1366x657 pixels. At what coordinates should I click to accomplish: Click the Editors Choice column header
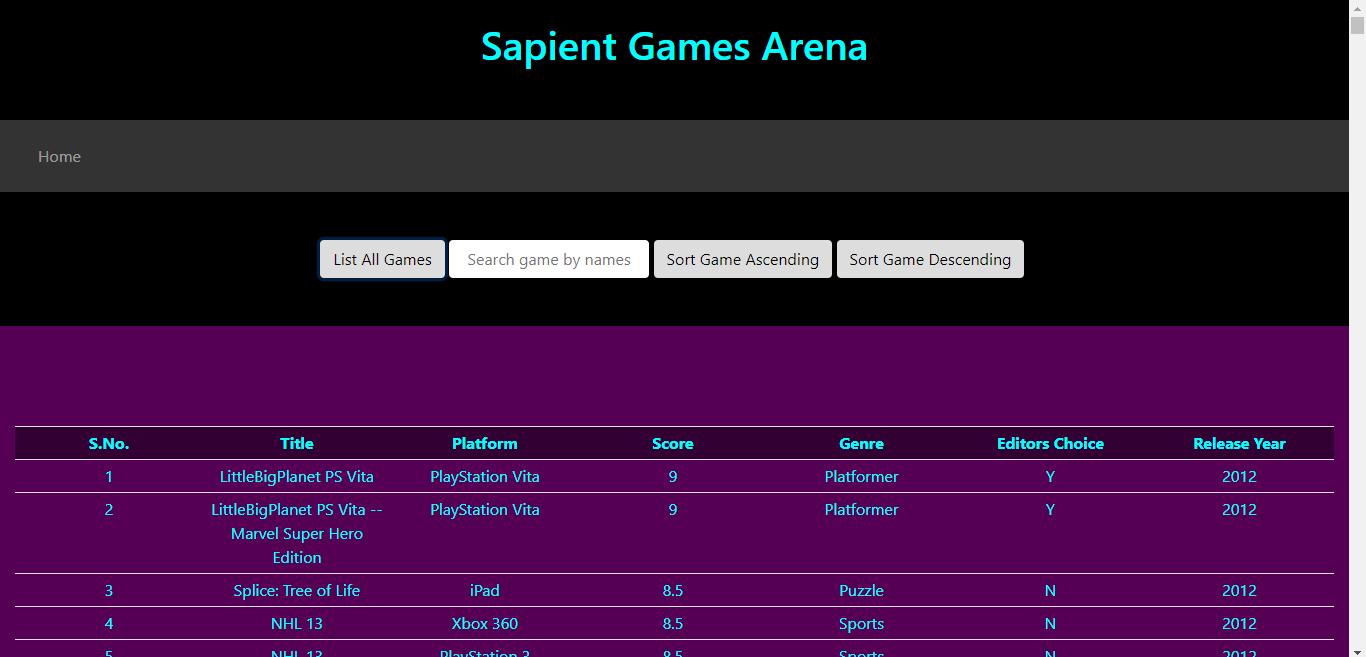(1050, 443)
